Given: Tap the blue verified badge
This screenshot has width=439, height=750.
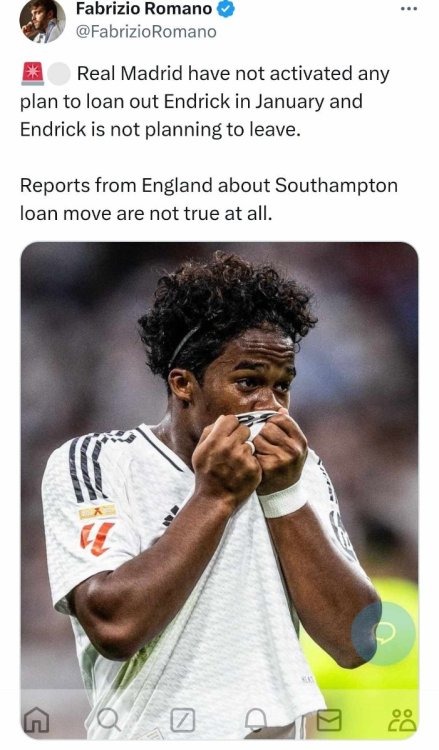Looking at the screenshot, I should [x=226, y=9].
